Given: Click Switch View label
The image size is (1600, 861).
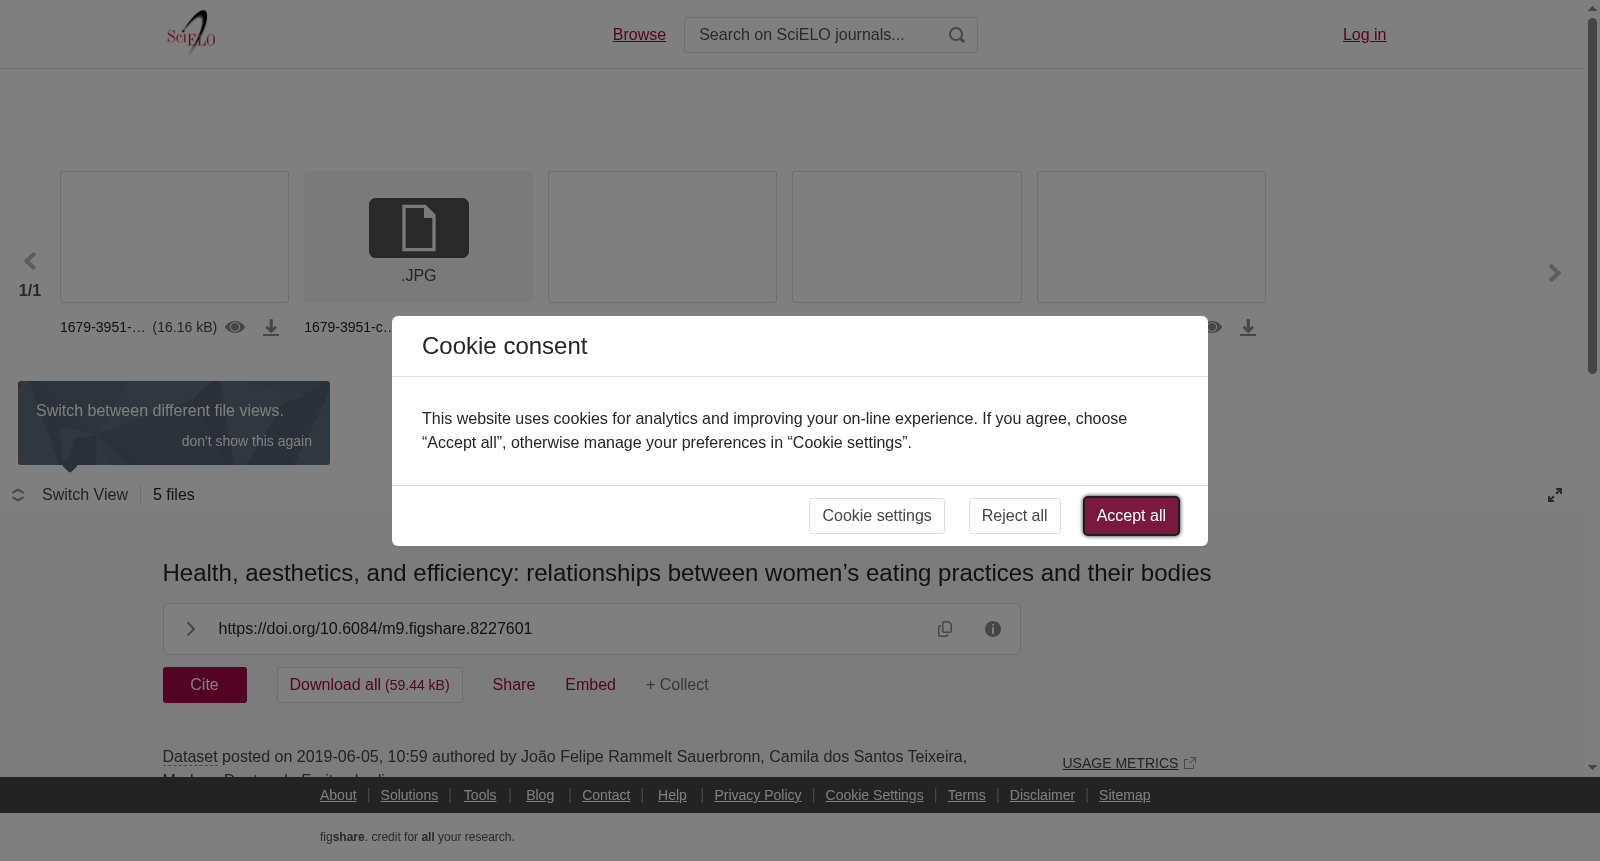Looking at the screenshot, I should coord(85,495).
